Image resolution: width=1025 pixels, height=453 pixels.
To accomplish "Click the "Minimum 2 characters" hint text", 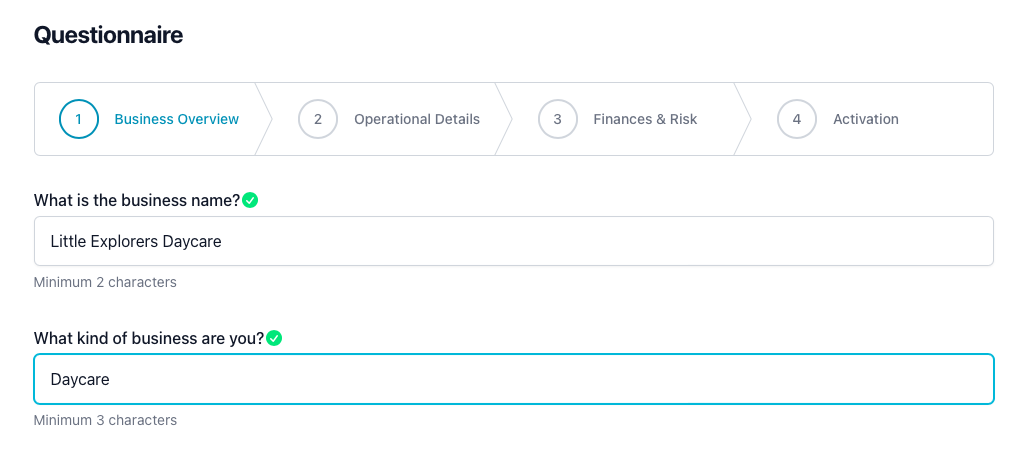I will point(105,282).
